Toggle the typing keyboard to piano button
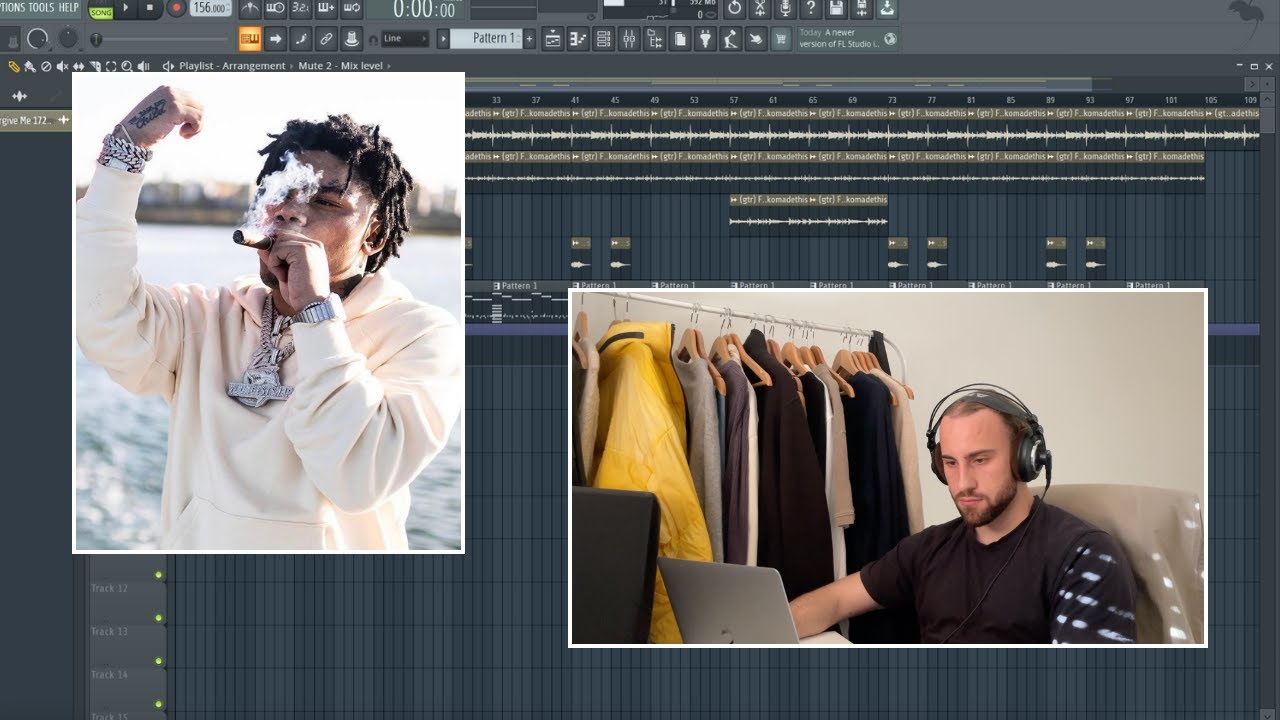 [x=250, y=39]
